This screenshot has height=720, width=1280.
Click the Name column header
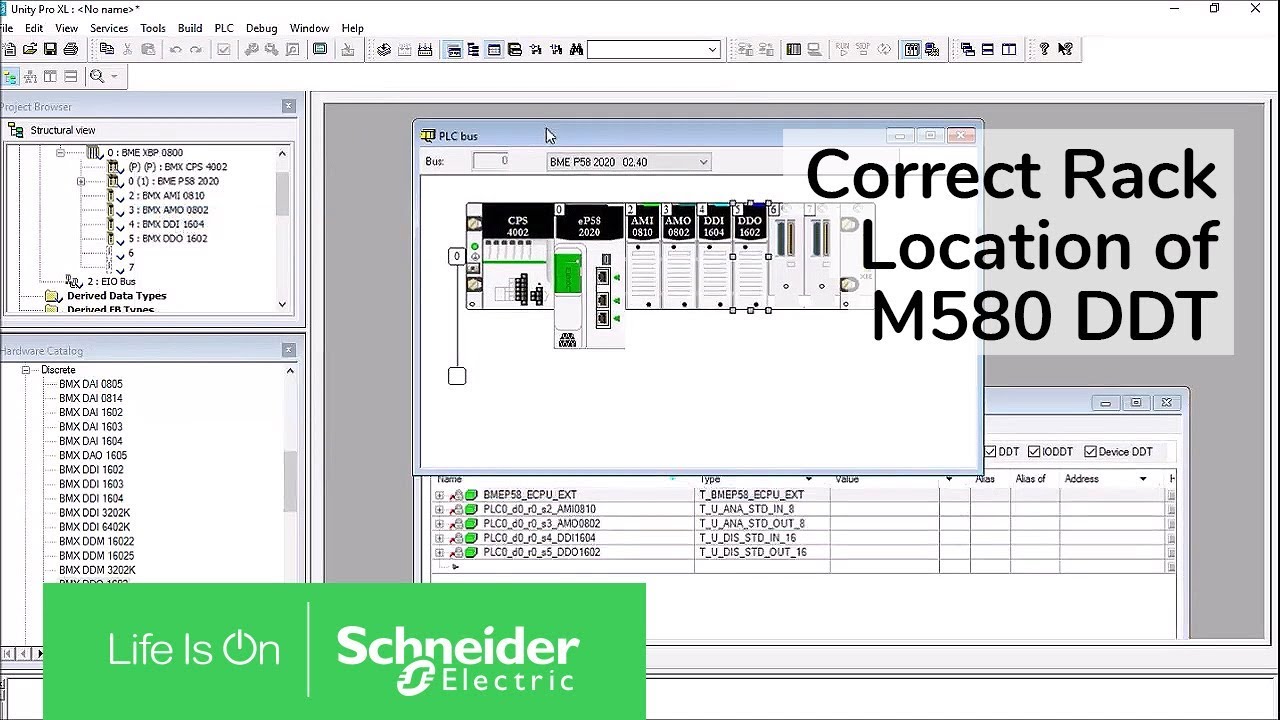450,479
